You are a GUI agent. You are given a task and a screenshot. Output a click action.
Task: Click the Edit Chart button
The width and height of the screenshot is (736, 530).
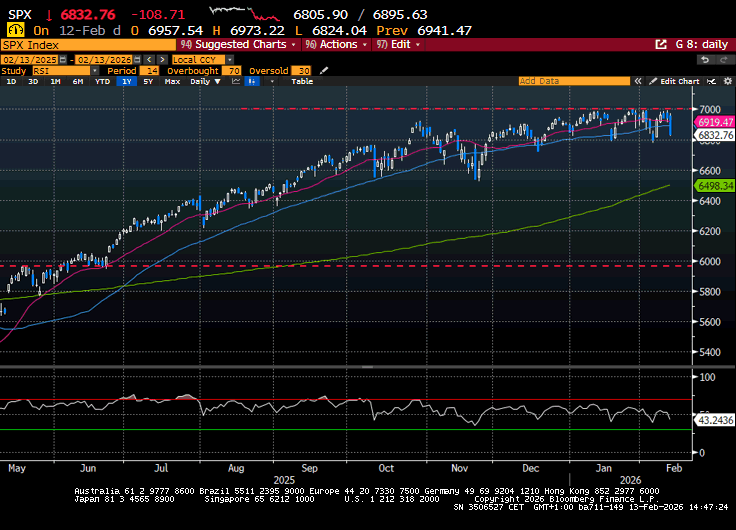pyautogui.click(x=678, y=81)
